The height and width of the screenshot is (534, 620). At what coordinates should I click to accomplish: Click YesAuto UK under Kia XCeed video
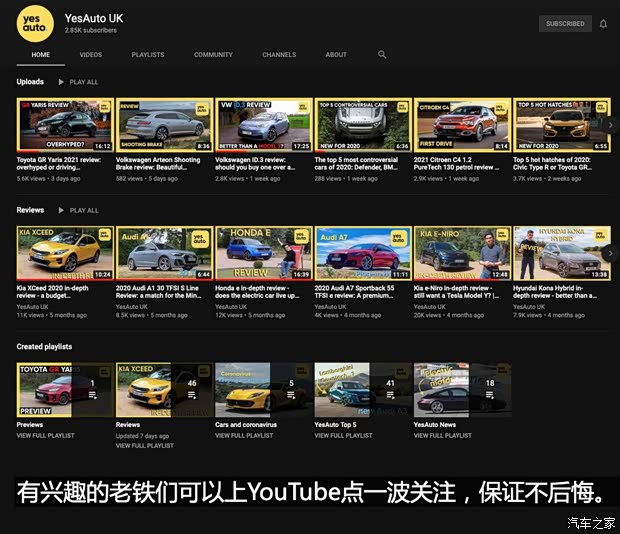(32, 307)
